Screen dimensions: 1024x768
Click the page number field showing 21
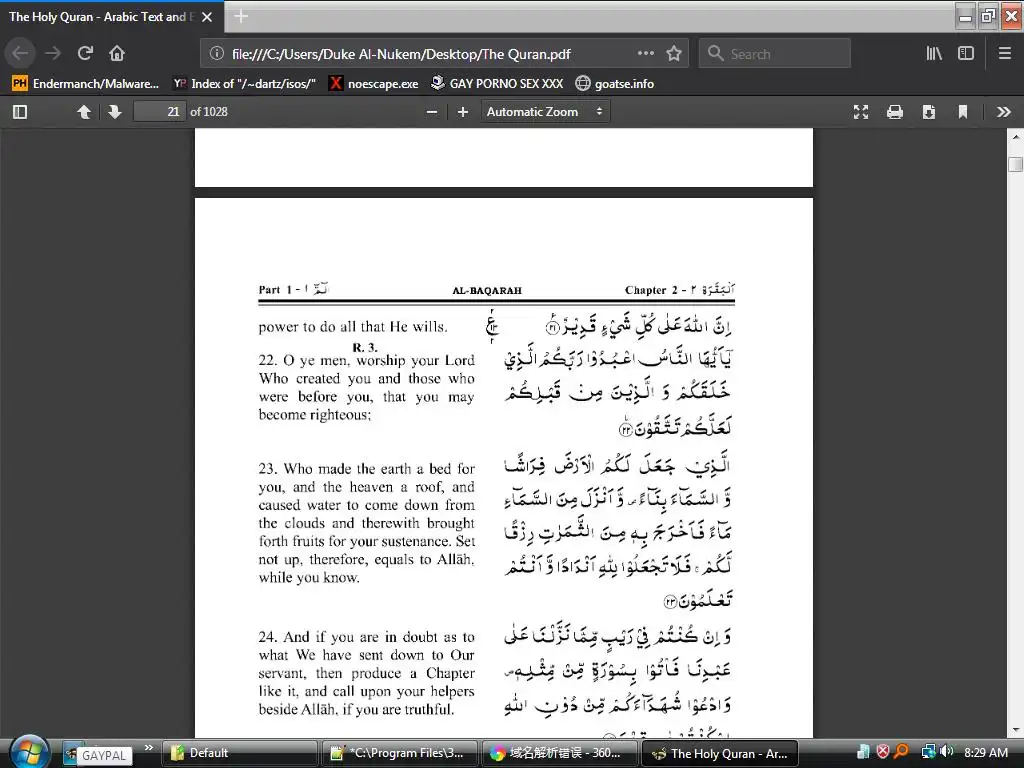tap(159, 112)
